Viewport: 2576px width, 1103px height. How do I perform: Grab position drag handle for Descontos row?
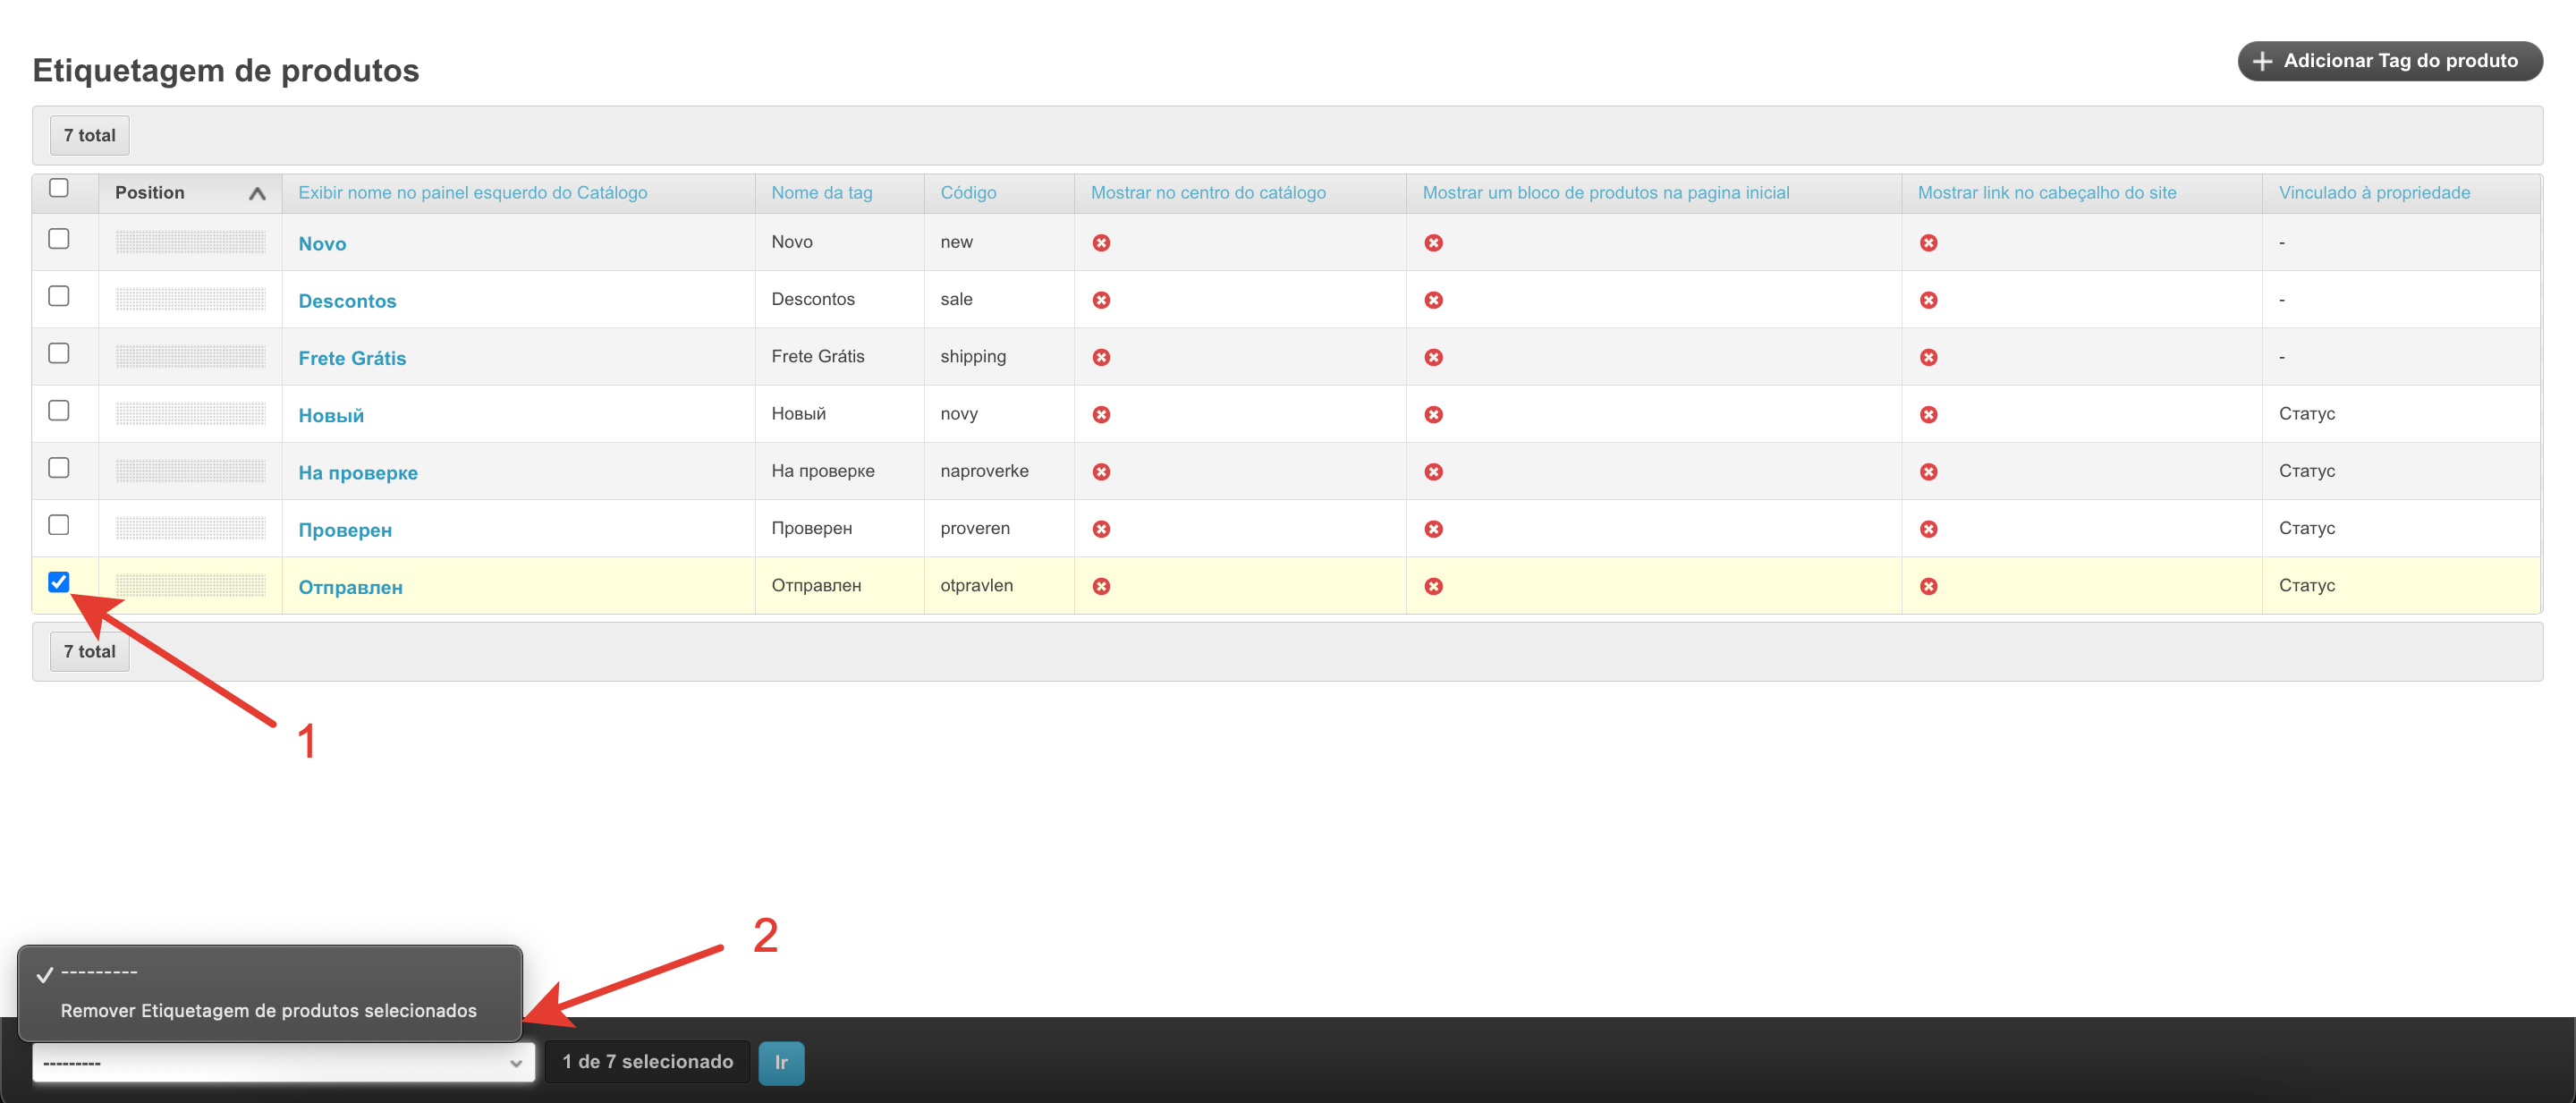tap(190, 299)
